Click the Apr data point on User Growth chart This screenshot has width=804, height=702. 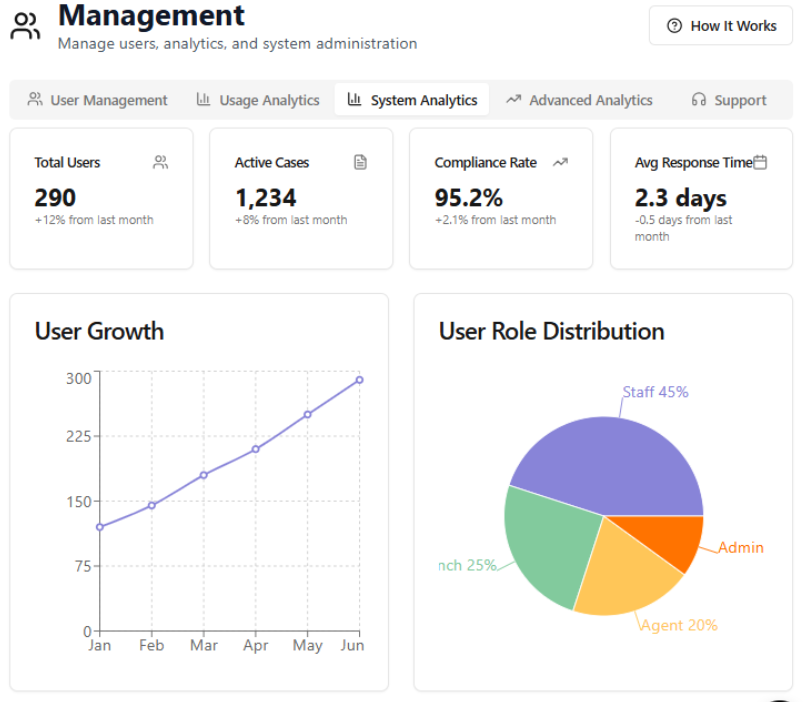pyautogui.click(x=256, y=449)
